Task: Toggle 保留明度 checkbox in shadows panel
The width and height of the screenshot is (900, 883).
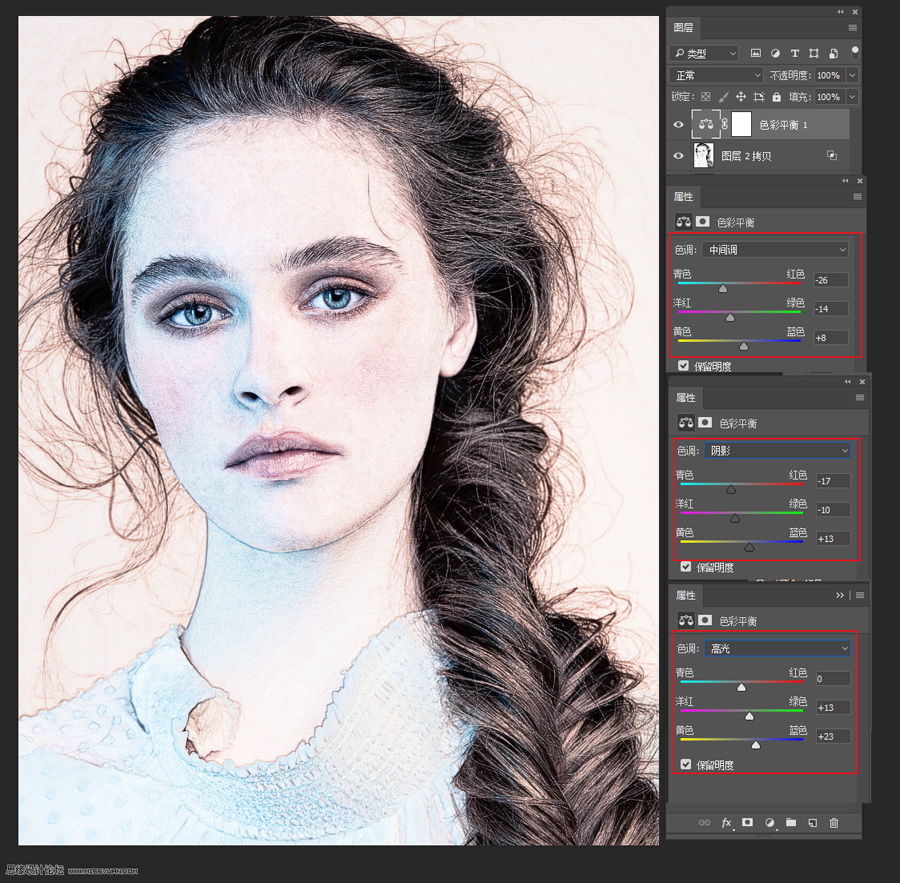Action: click(685, 567)
